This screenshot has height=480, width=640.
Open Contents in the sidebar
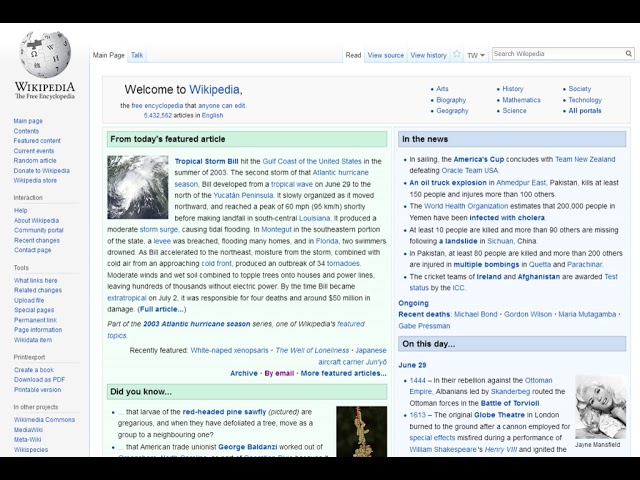tap(26, 131)
